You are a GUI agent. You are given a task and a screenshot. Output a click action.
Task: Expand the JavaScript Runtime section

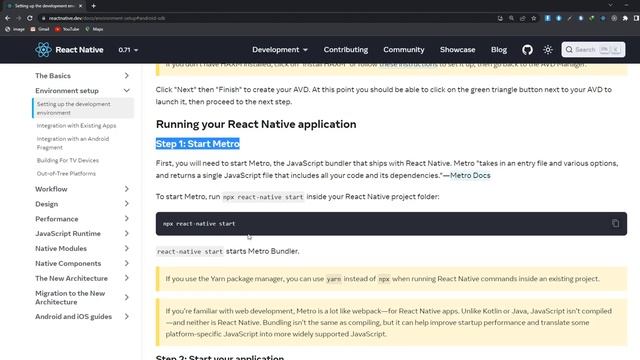[x=82, y=233]
